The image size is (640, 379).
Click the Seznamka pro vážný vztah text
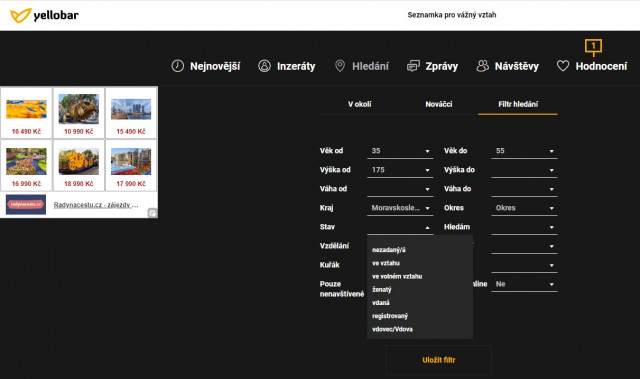pyautogui.click(x=452, y=15)
